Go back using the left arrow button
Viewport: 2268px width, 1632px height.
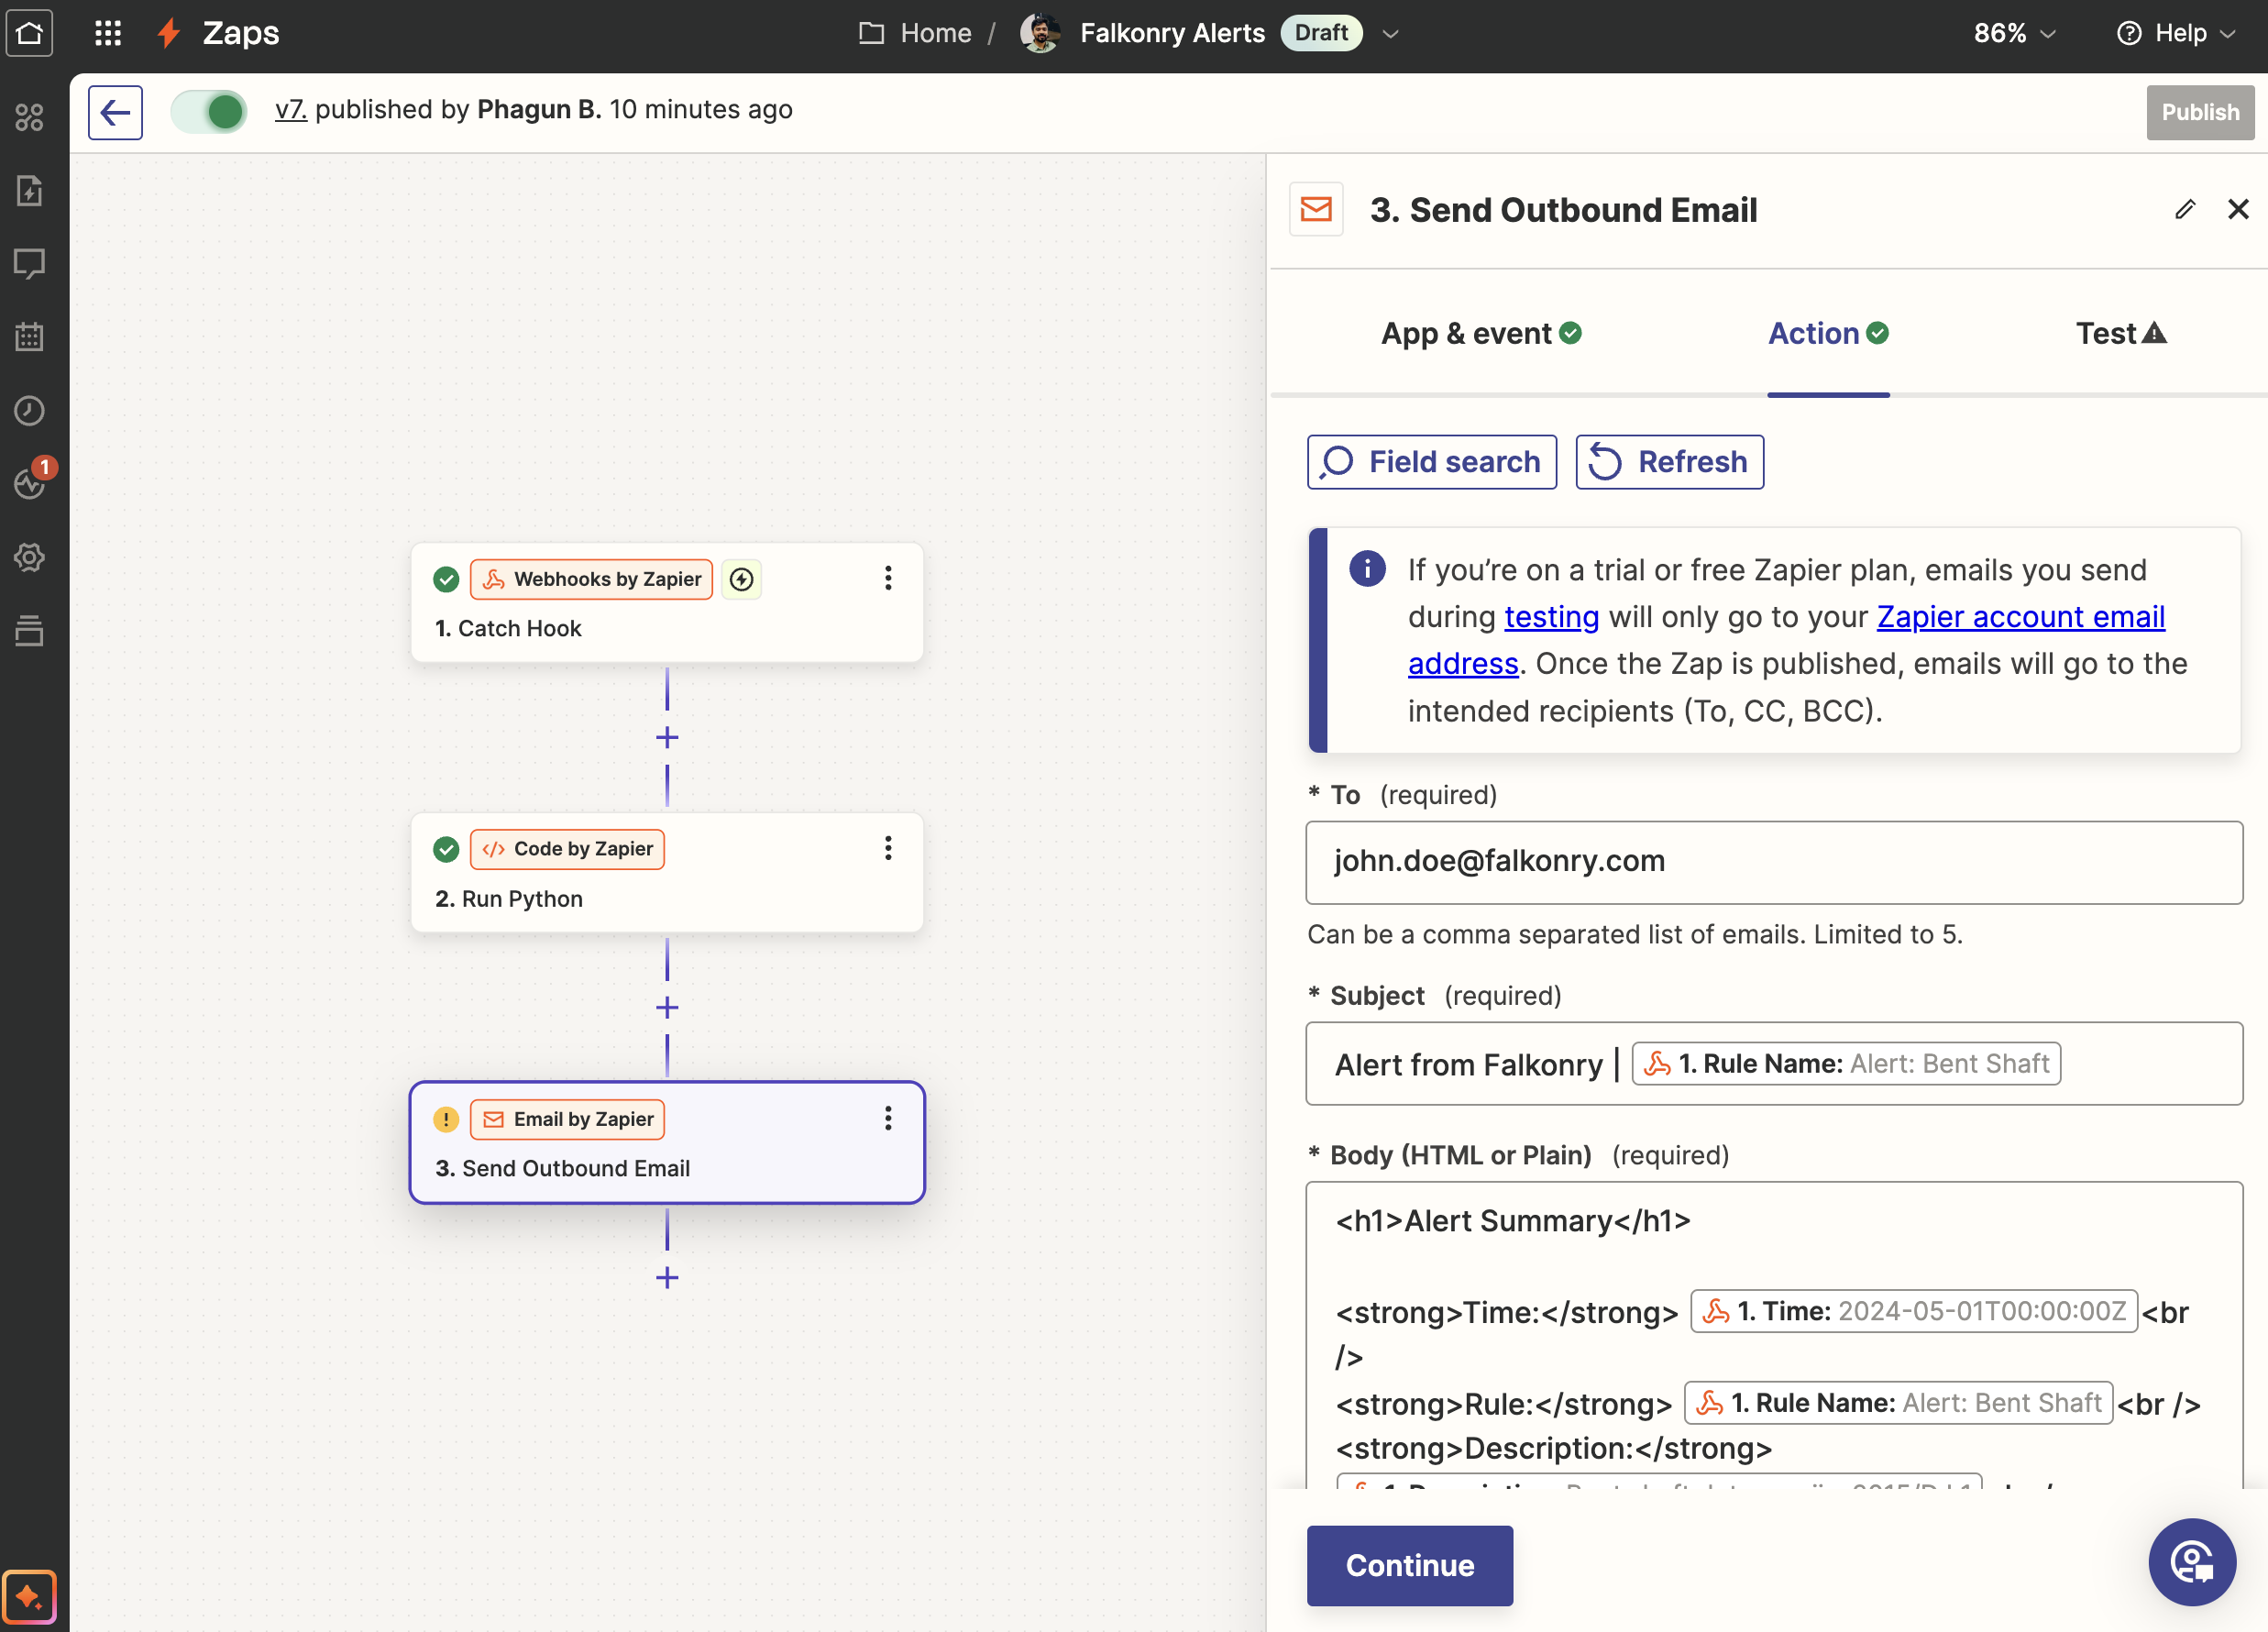tap(115, 112)
